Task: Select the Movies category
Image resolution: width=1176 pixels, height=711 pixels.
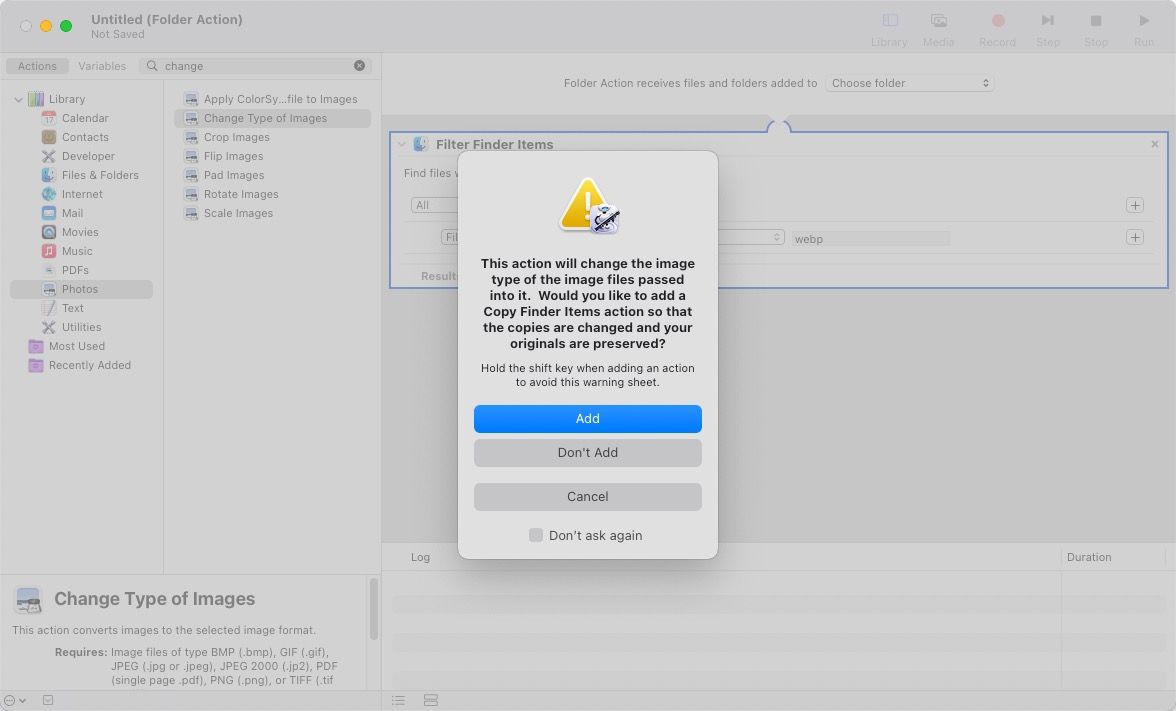Action: (x=81, y=232)
